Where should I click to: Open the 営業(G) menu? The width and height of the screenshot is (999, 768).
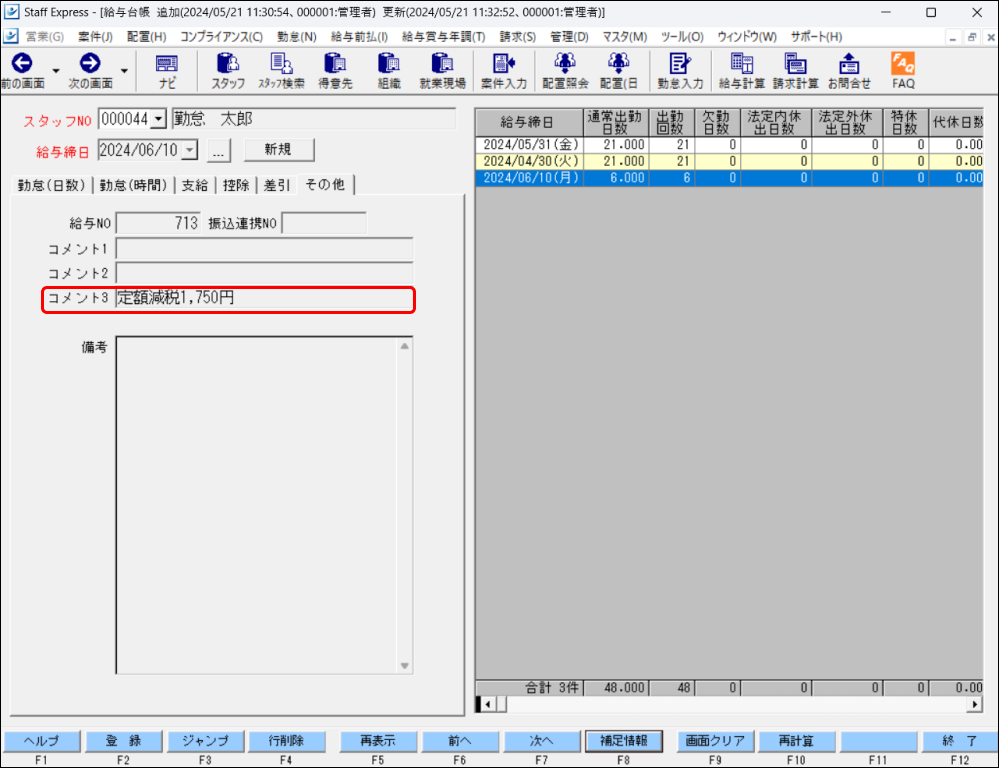[45, 37]
